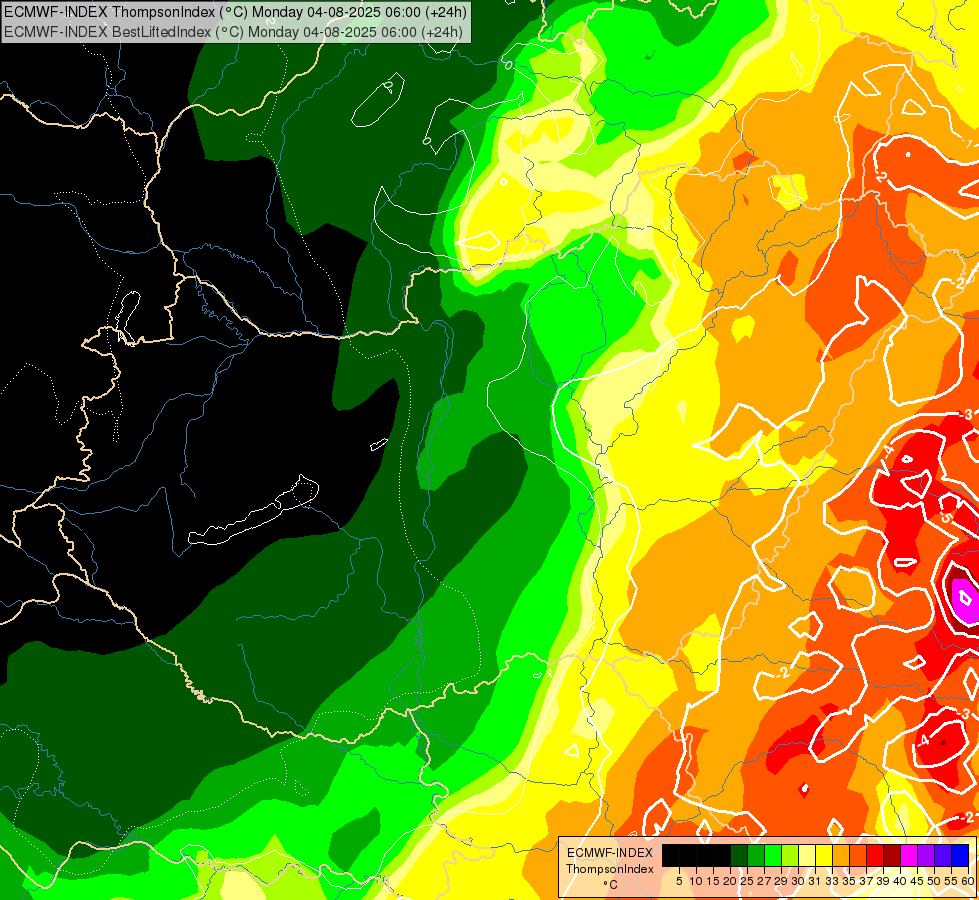
Task: Select the orange-red 35–37 legend swatch
Action: [858, 855]
